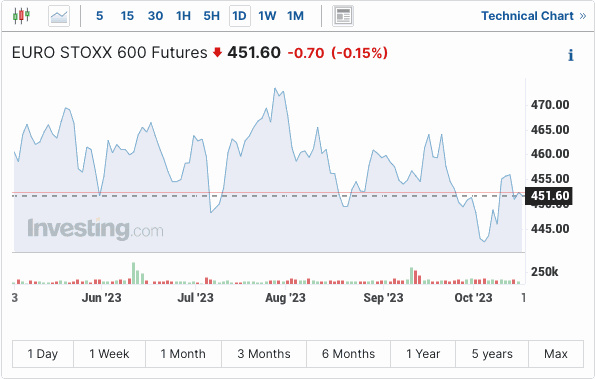Click the -0.70 price change value
The height and width of the screenshot is (379, 595).
[x=306, y=53]
